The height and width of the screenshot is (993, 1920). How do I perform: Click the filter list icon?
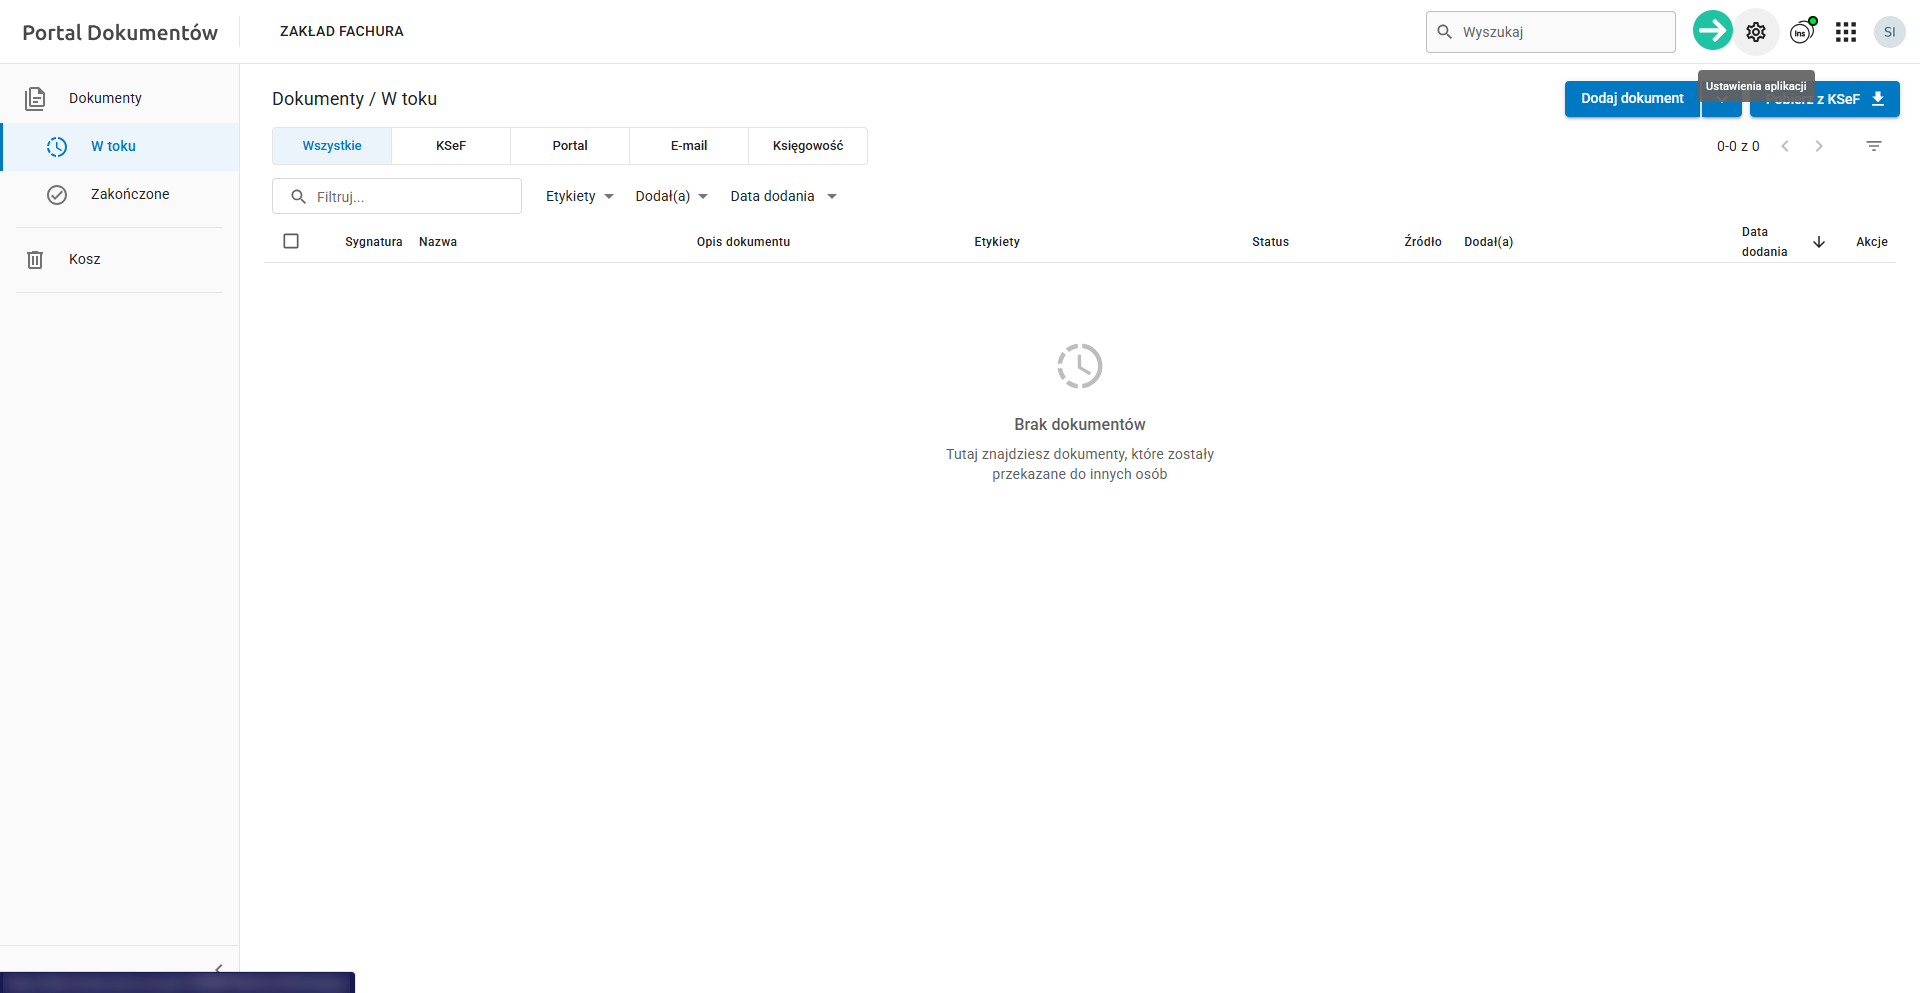(1873, 146)
